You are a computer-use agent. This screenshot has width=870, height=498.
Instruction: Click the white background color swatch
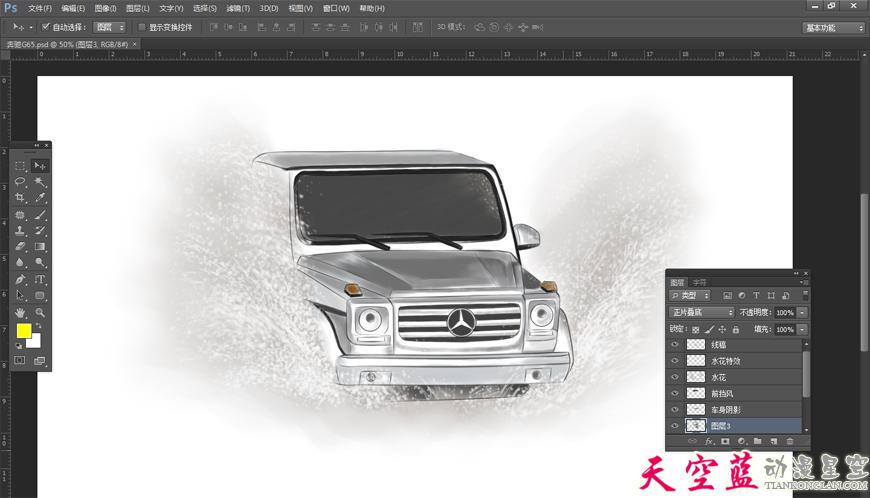(36, 342)
